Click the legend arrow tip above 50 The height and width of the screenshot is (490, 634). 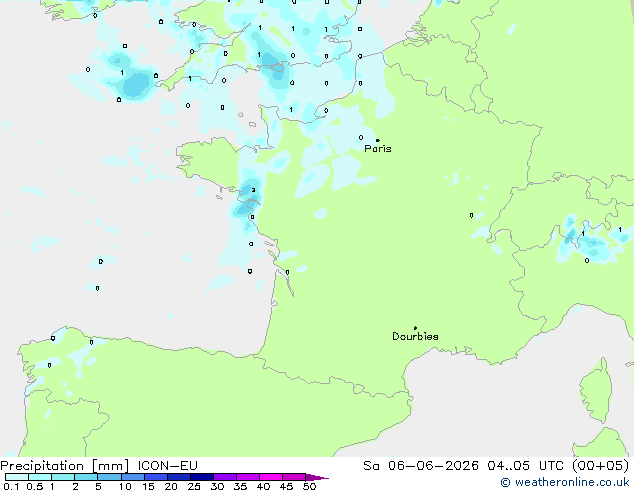(317, 477)
